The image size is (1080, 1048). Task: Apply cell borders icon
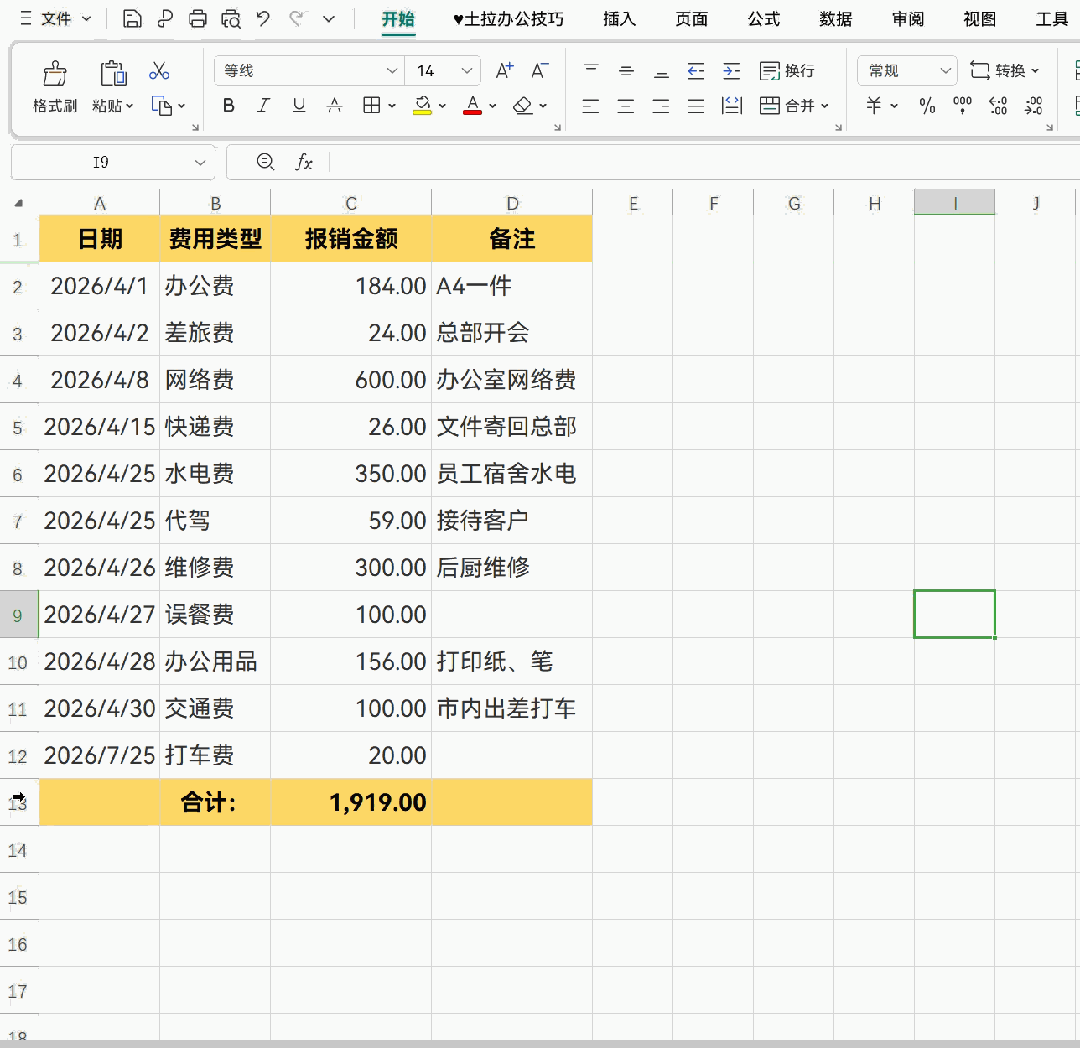pos(371,105)
